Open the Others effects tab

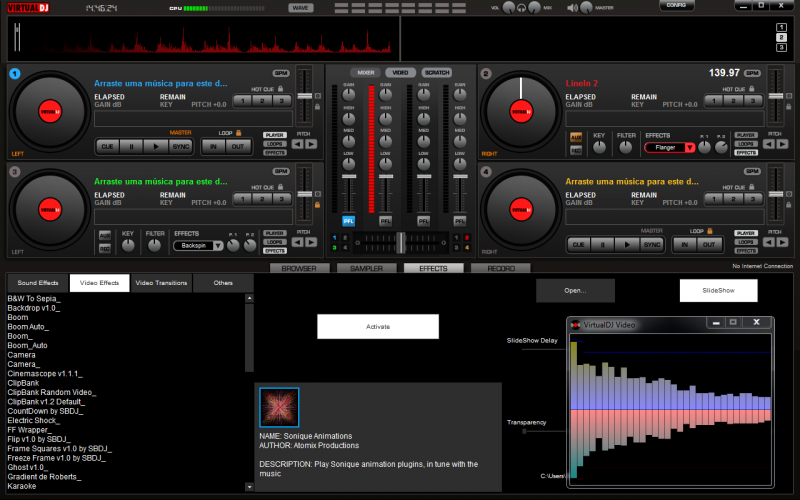click(223, 283)
